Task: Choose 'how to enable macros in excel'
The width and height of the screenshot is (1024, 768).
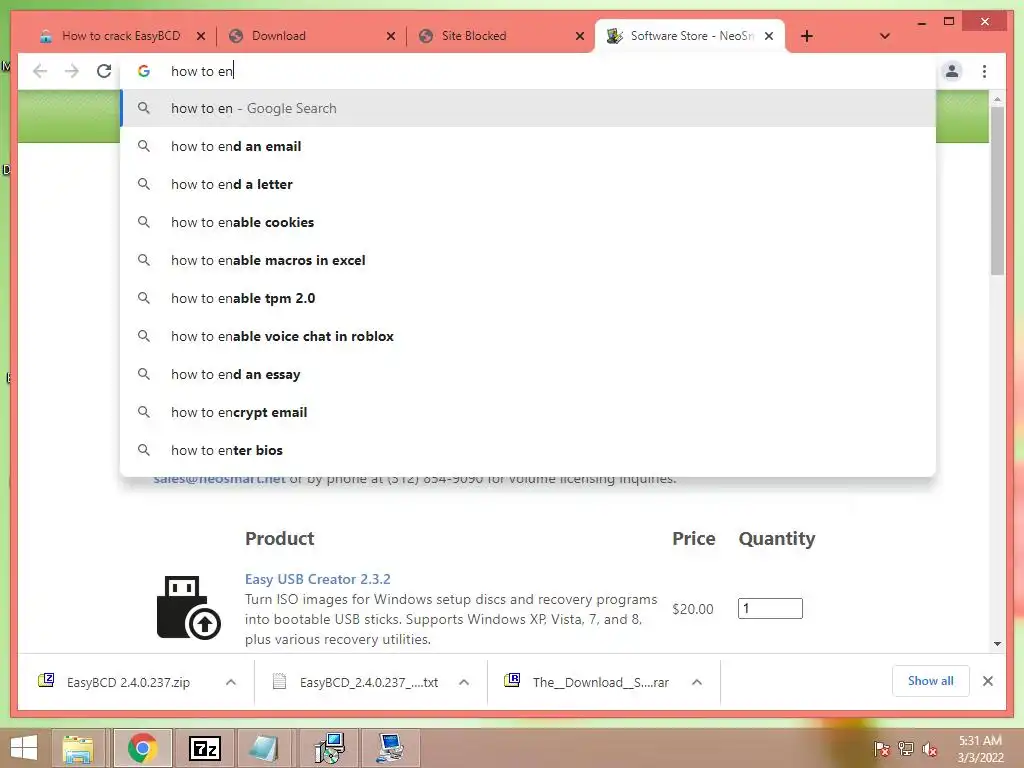Action: [528, 260]
